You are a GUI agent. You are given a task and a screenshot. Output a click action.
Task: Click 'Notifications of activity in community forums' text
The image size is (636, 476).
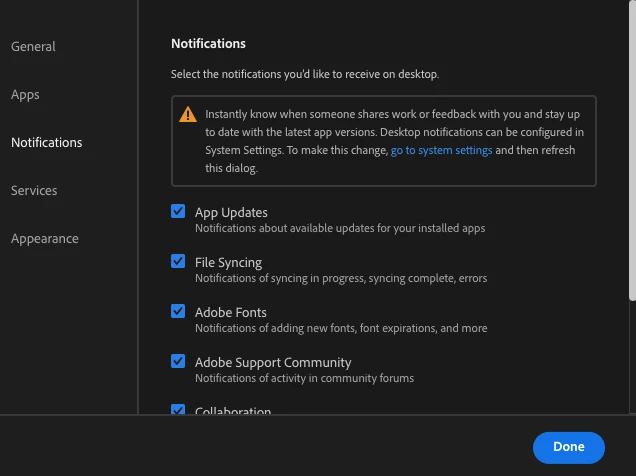pos(305,378)
